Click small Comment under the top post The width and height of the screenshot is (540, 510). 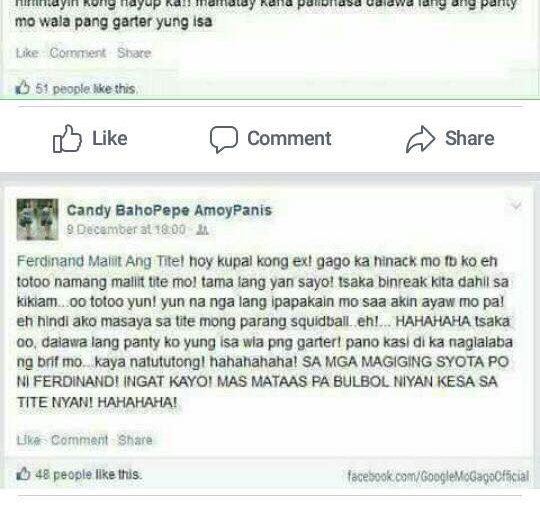(x=77, y=53)
